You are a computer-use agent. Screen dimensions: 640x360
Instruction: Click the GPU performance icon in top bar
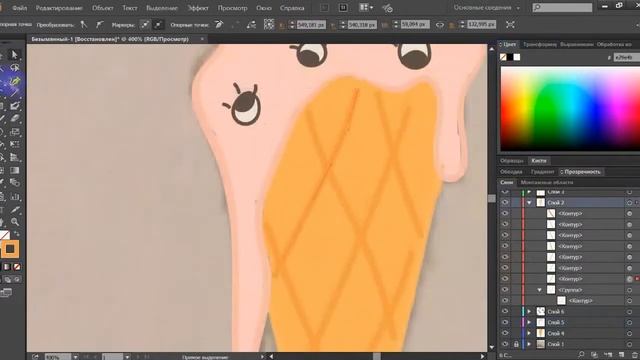tap(387, 8)
